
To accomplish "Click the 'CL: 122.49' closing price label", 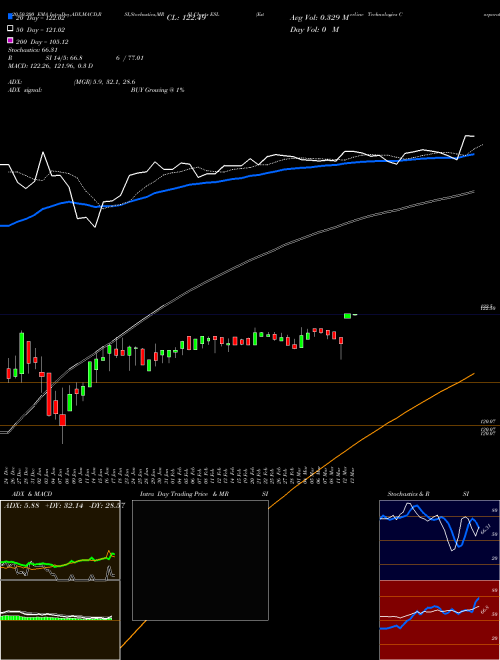I will coord(186,18).
